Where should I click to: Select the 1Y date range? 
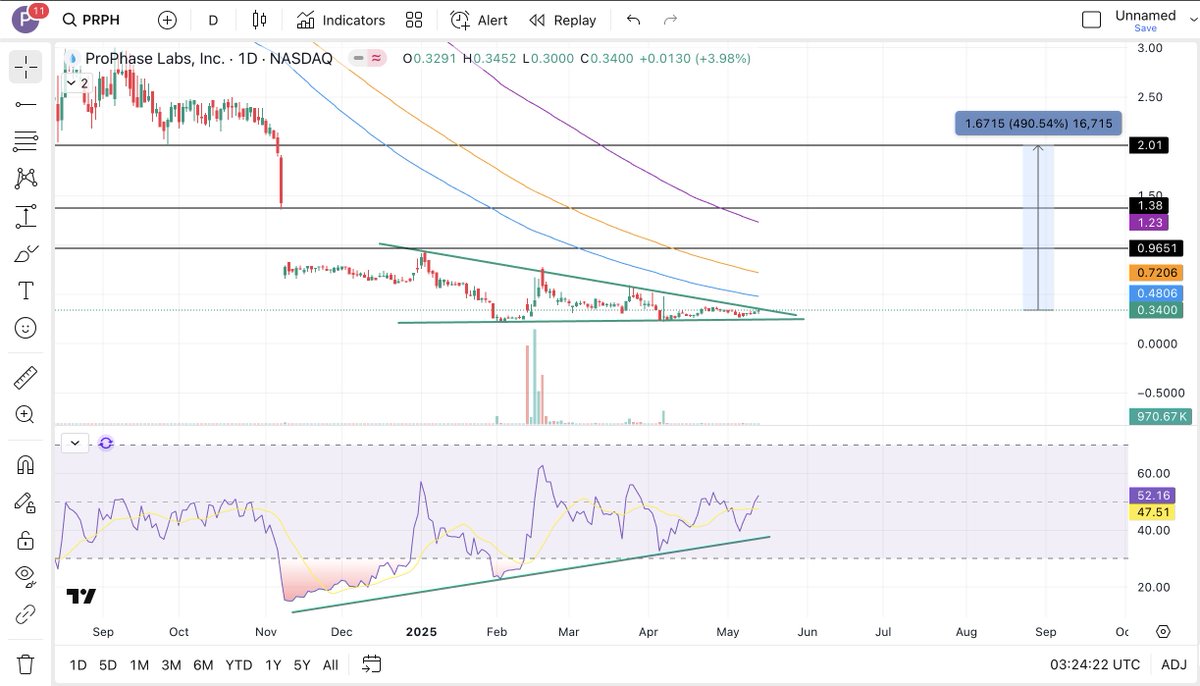coord(273,664)
